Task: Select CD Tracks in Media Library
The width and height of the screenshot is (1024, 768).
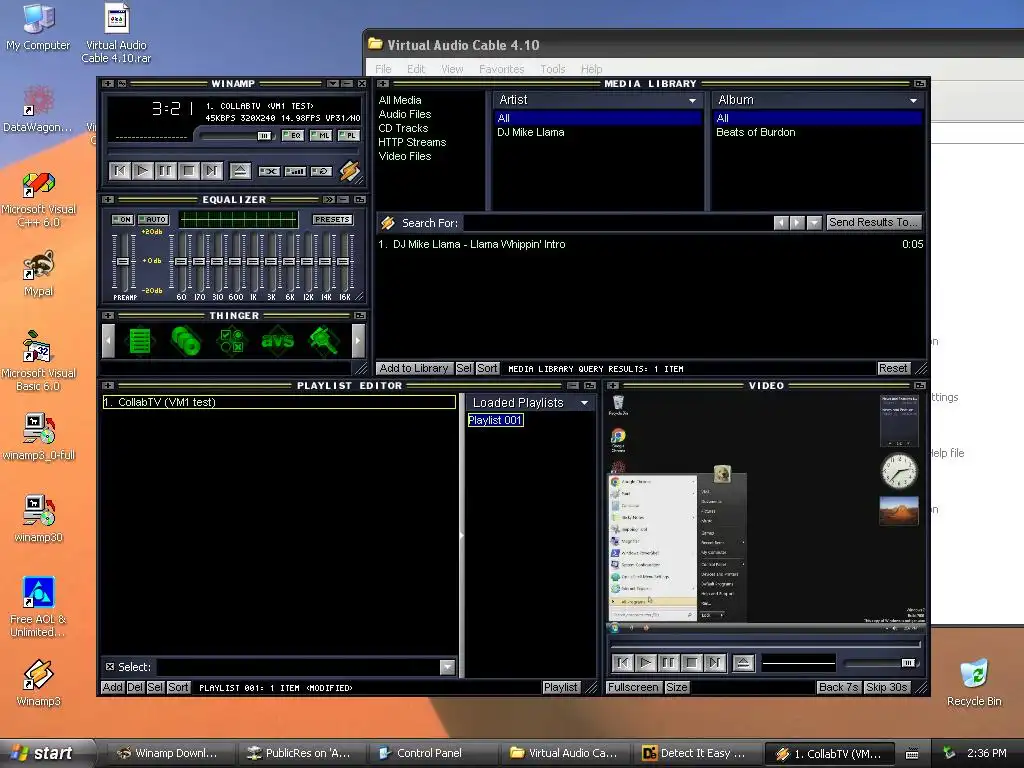Action: [x=403, y=128]
